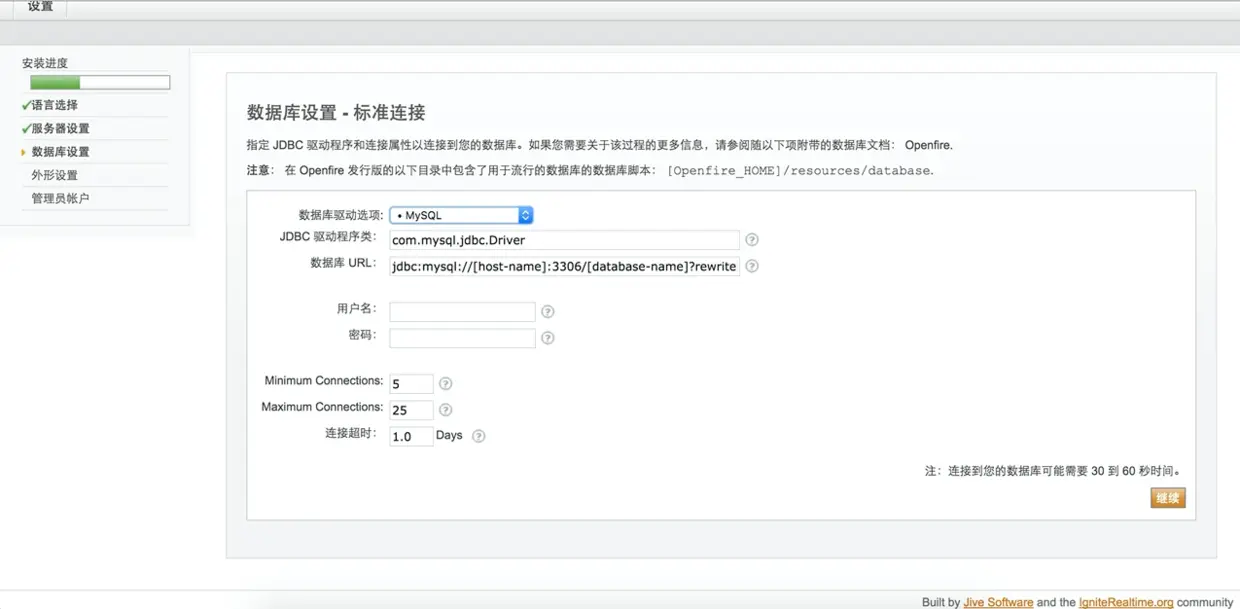Click the dropdown arrows on the MySQL selector
1240x609 pixels.
525,214
